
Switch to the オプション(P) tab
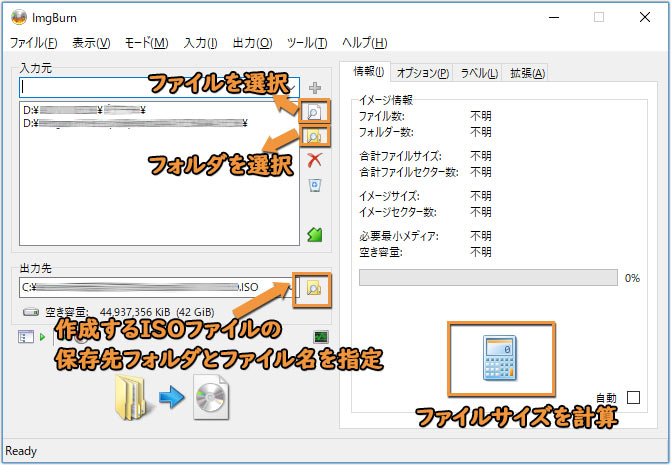pos(422,73)
